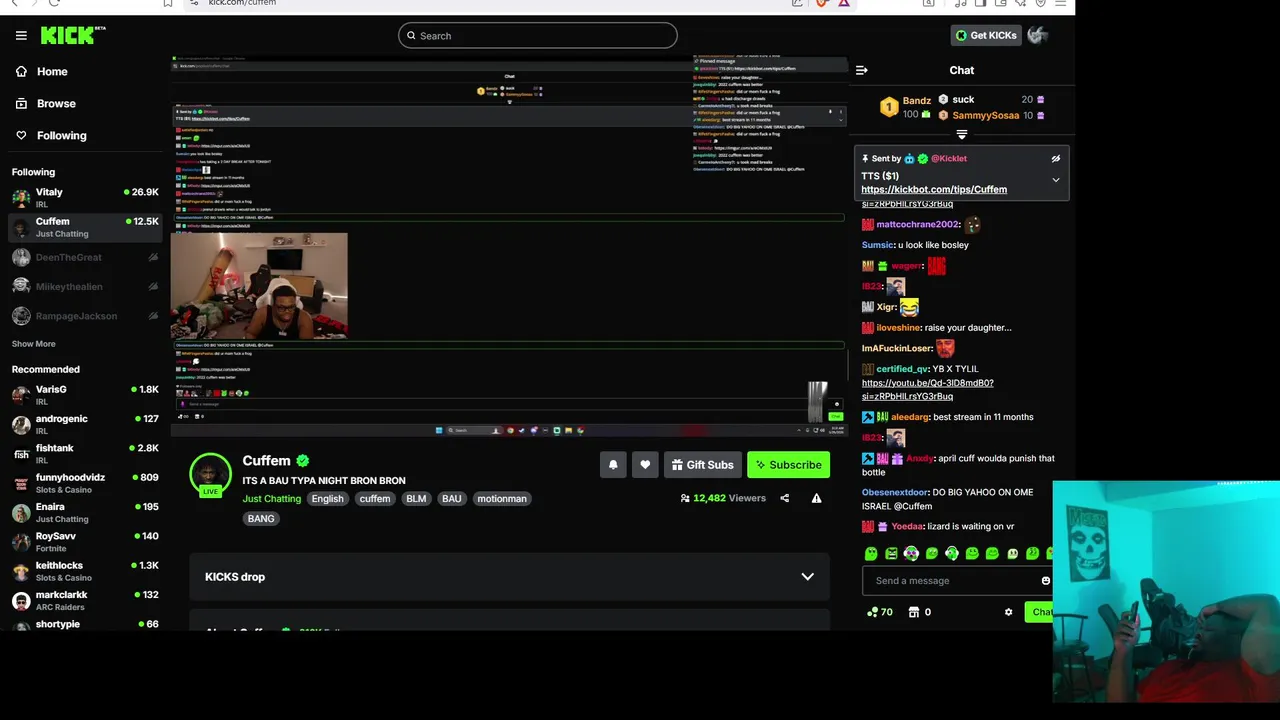Viewport: 1280px width, 720px height.
Task: Select Cuffem channel in sidebar
Action: [x=85, y=227]
